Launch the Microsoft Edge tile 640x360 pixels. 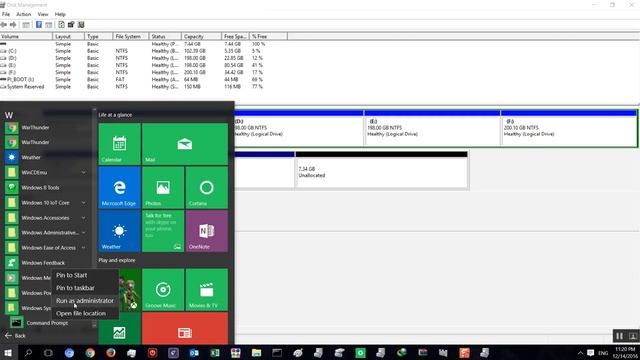pos(119,188)
